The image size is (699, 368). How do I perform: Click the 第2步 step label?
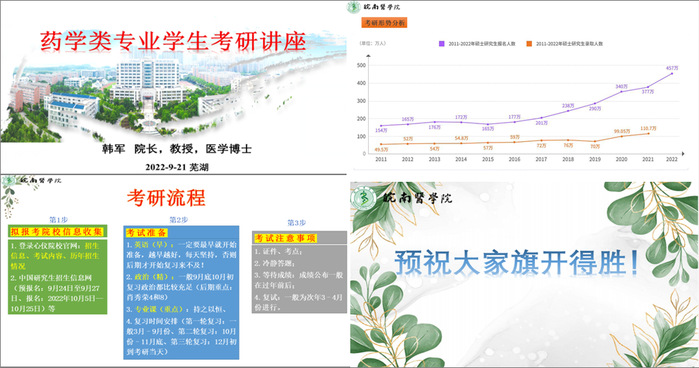pyautogui.click(x=178, y=220)
